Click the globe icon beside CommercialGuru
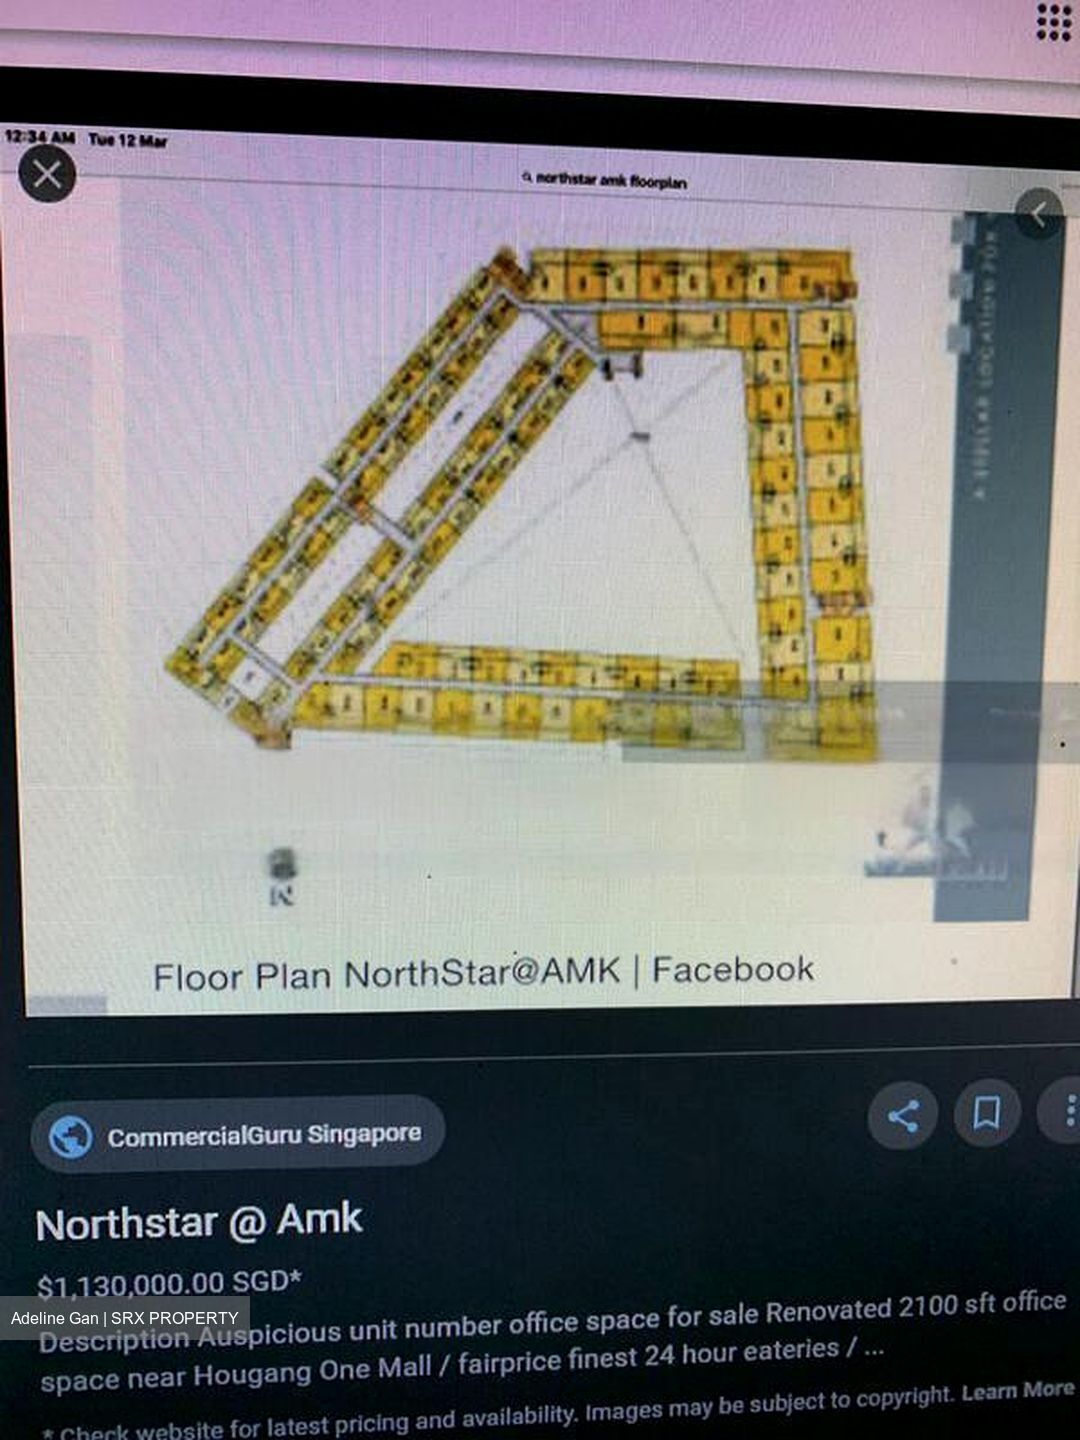 click(x=71, y=1137)
